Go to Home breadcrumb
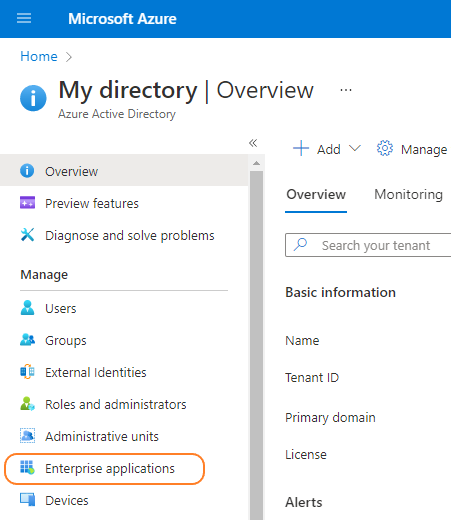Viewport: 451px width, 520px height. tap(39, 56)
